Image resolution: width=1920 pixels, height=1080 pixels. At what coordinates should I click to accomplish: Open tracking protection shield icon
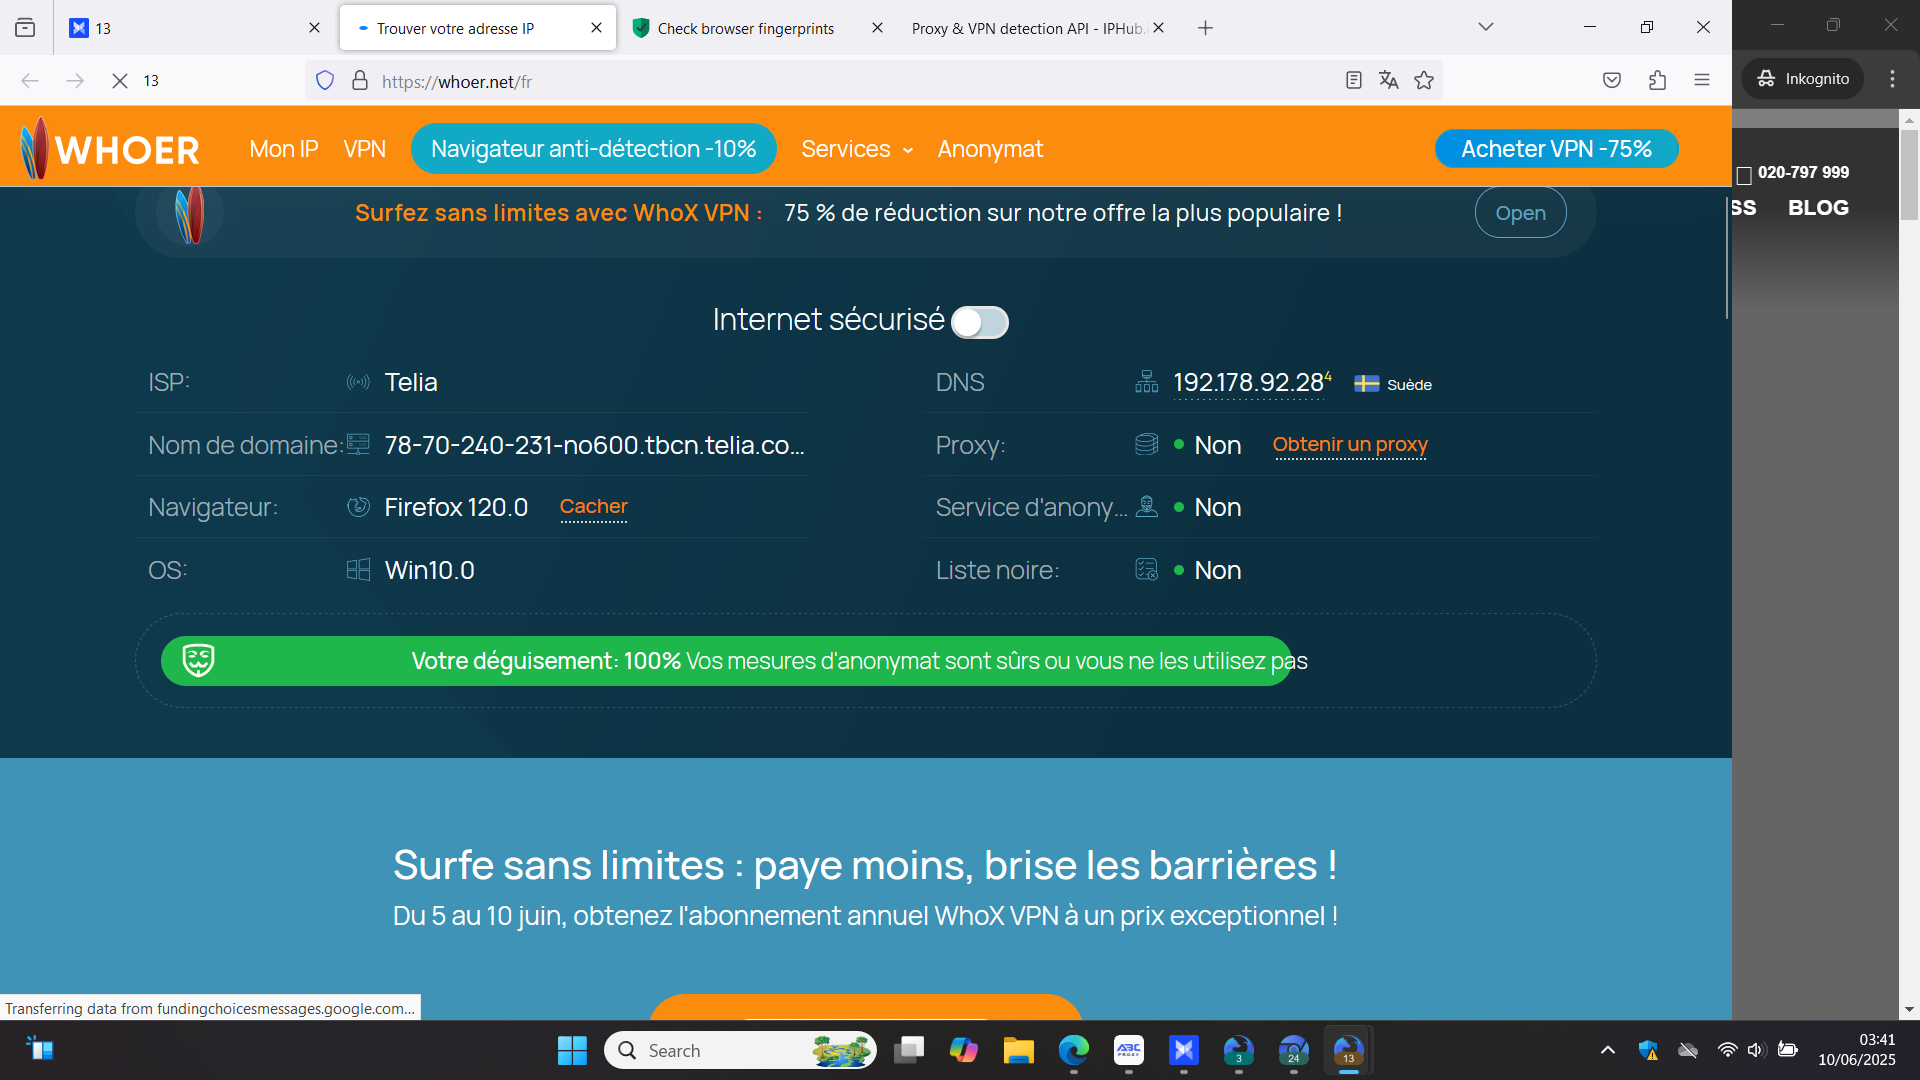click(x=325, y=81)
